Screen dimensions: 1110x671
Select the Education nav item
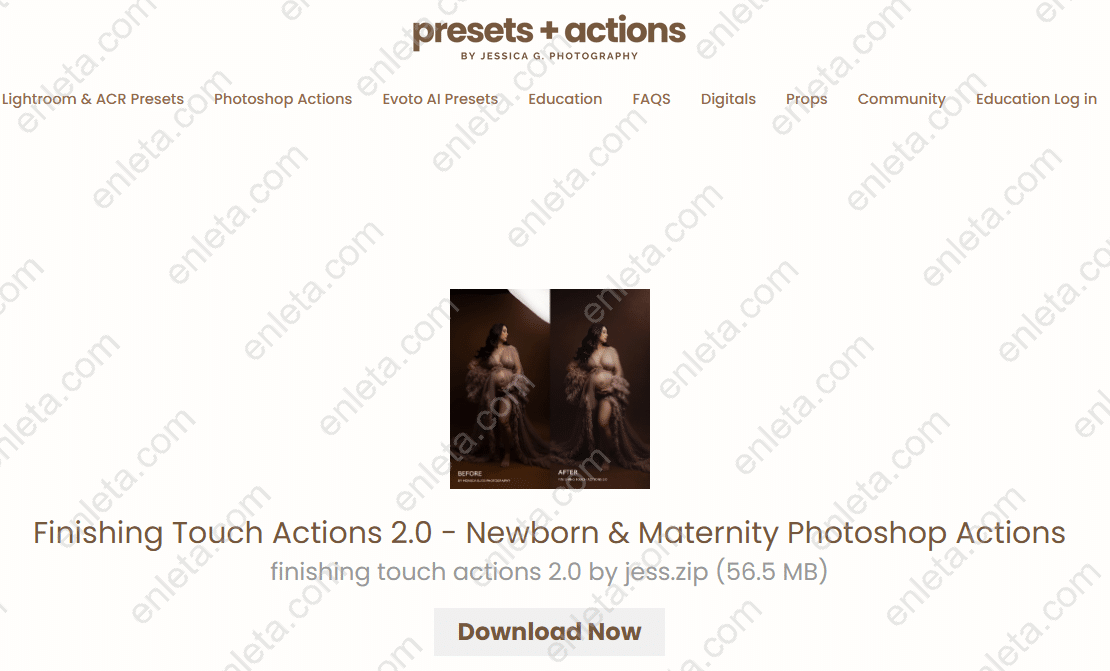click(565, 99)
